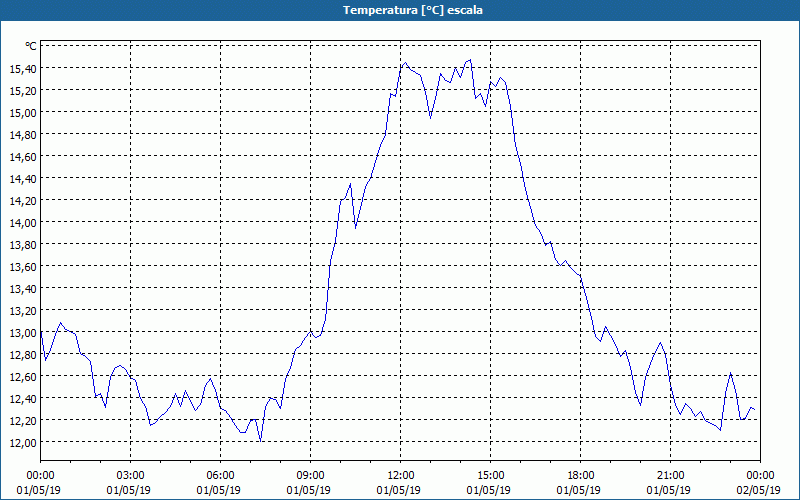The image size is (800, 500).
Task: Select the 13,40 y-axis value
Action: pos(23,288)
